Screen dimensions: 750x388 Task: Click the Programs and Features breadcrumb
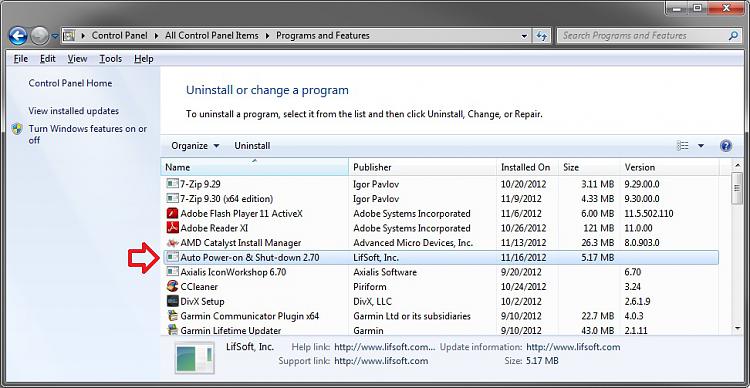[323, 35]
